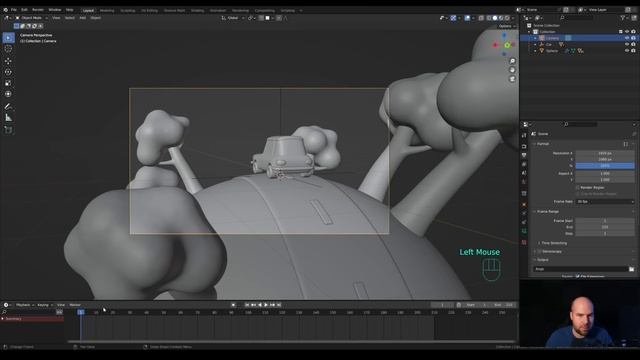Expand the Sphere object in outliner

[536, 51]
